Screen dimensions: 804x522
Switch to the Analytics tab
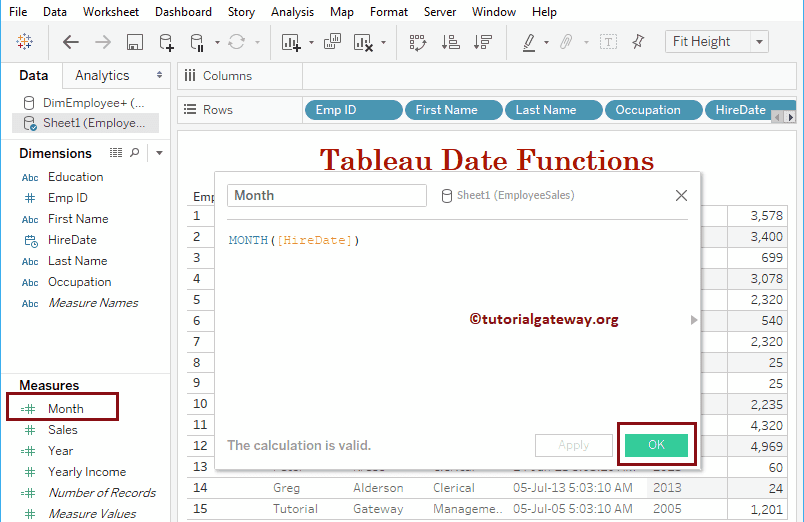tap(102, 75)
